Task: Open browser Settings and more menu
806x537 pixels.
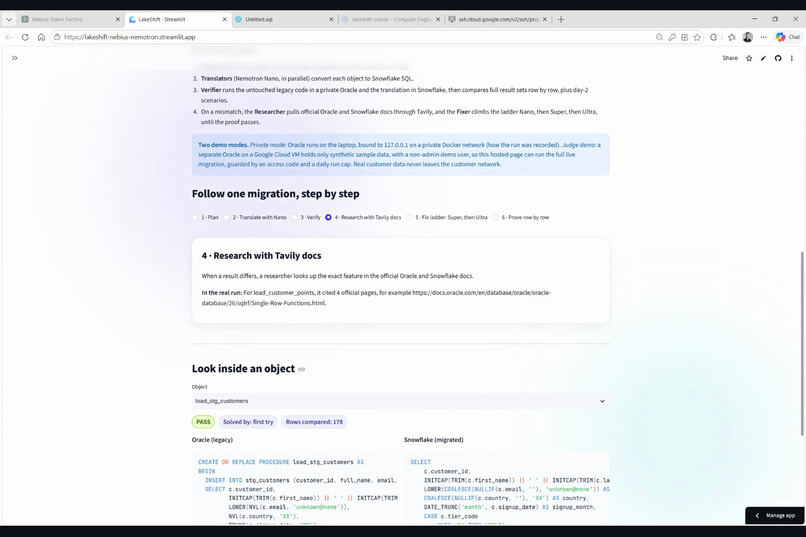Action: pos(764,37)
